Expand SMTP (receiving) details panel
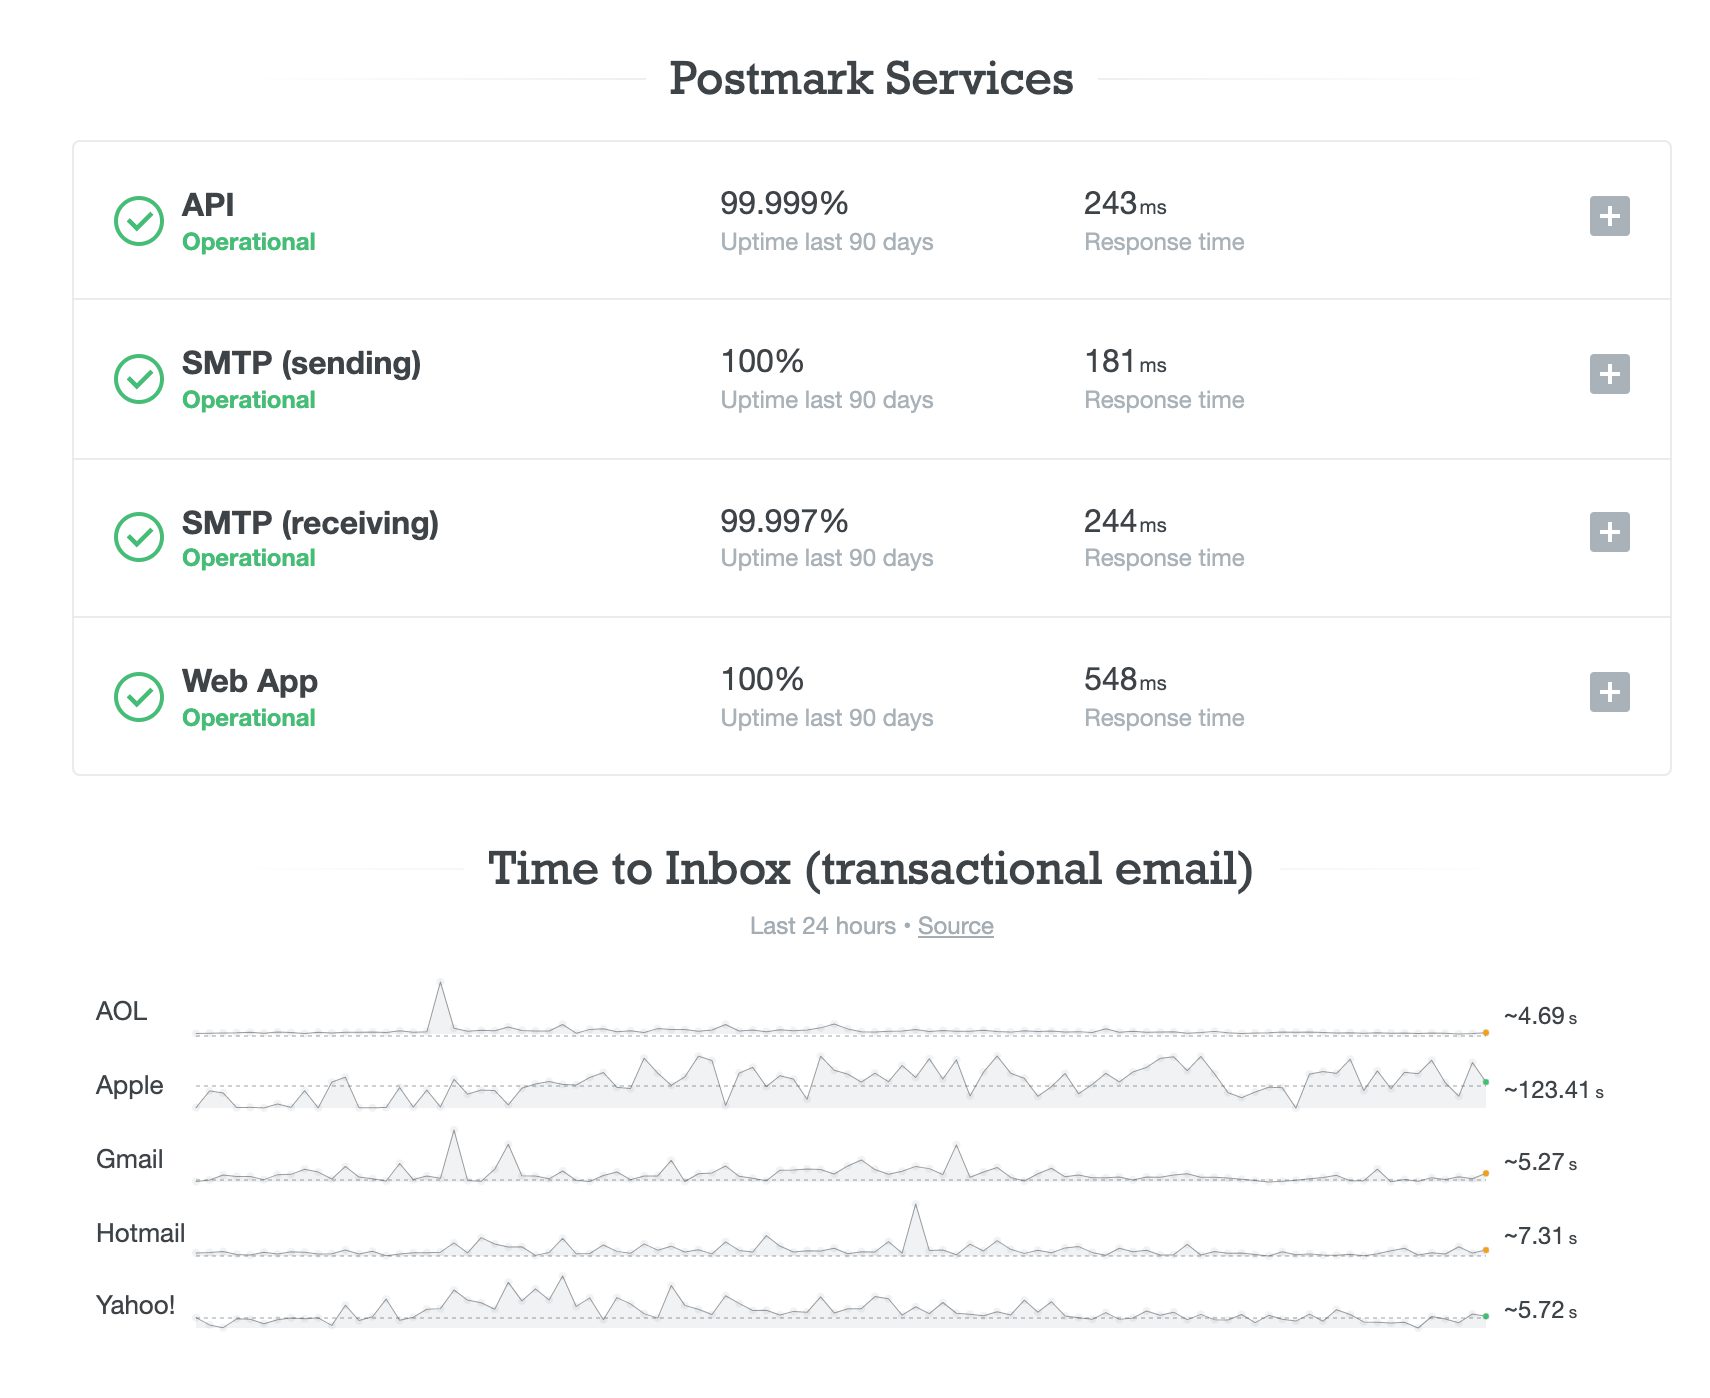This screenshot has width=1710, height=1398. click(1609, 532)
